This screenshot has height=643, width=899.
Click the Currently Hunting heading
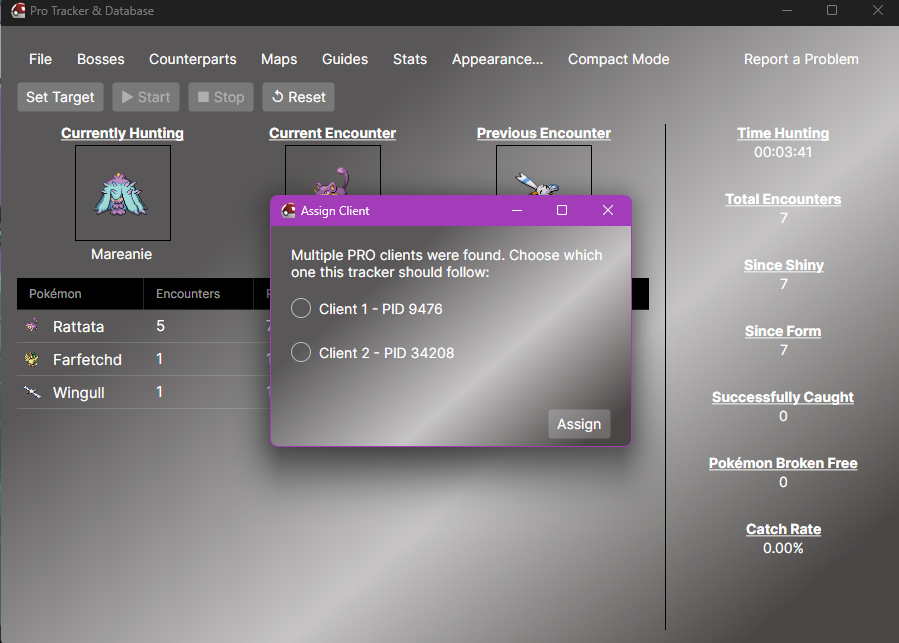[x=122, y=133]
